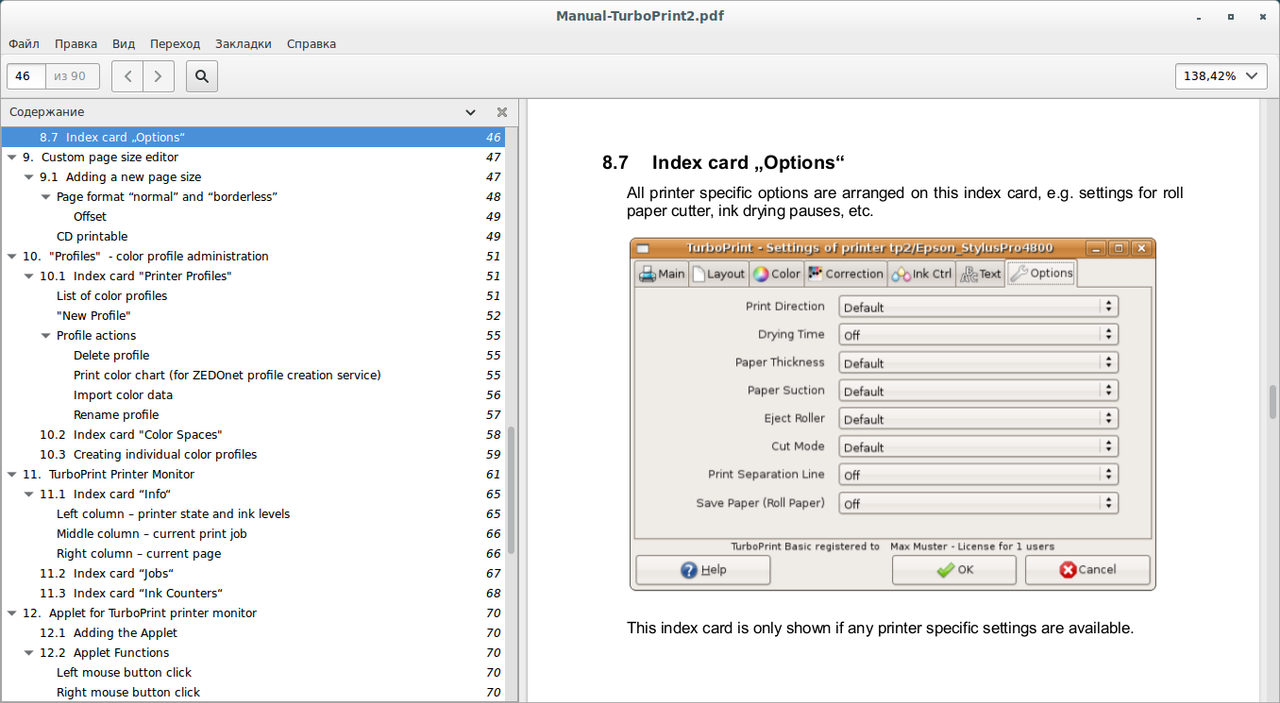The width and height of the screenshot is (1280, 703).
Task: Maximize the document viewer window
Action: [1231, 16]
